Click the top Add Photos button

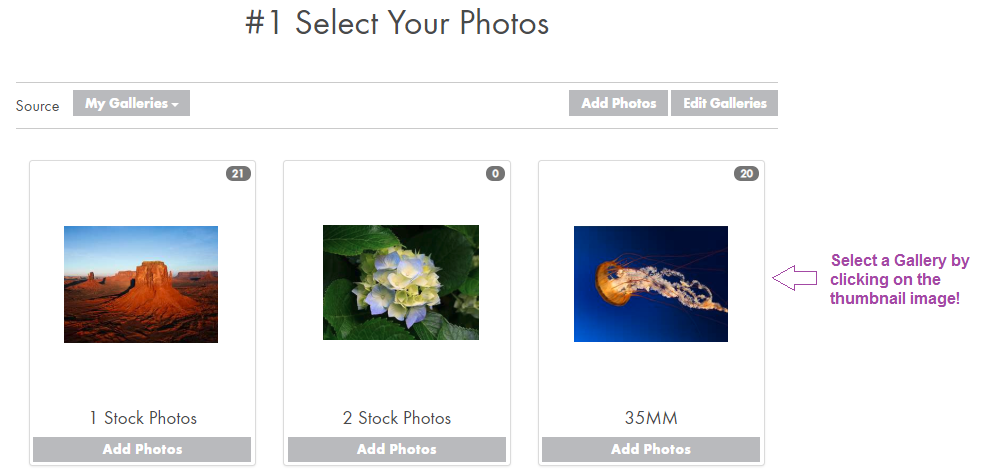click(618, 103)
